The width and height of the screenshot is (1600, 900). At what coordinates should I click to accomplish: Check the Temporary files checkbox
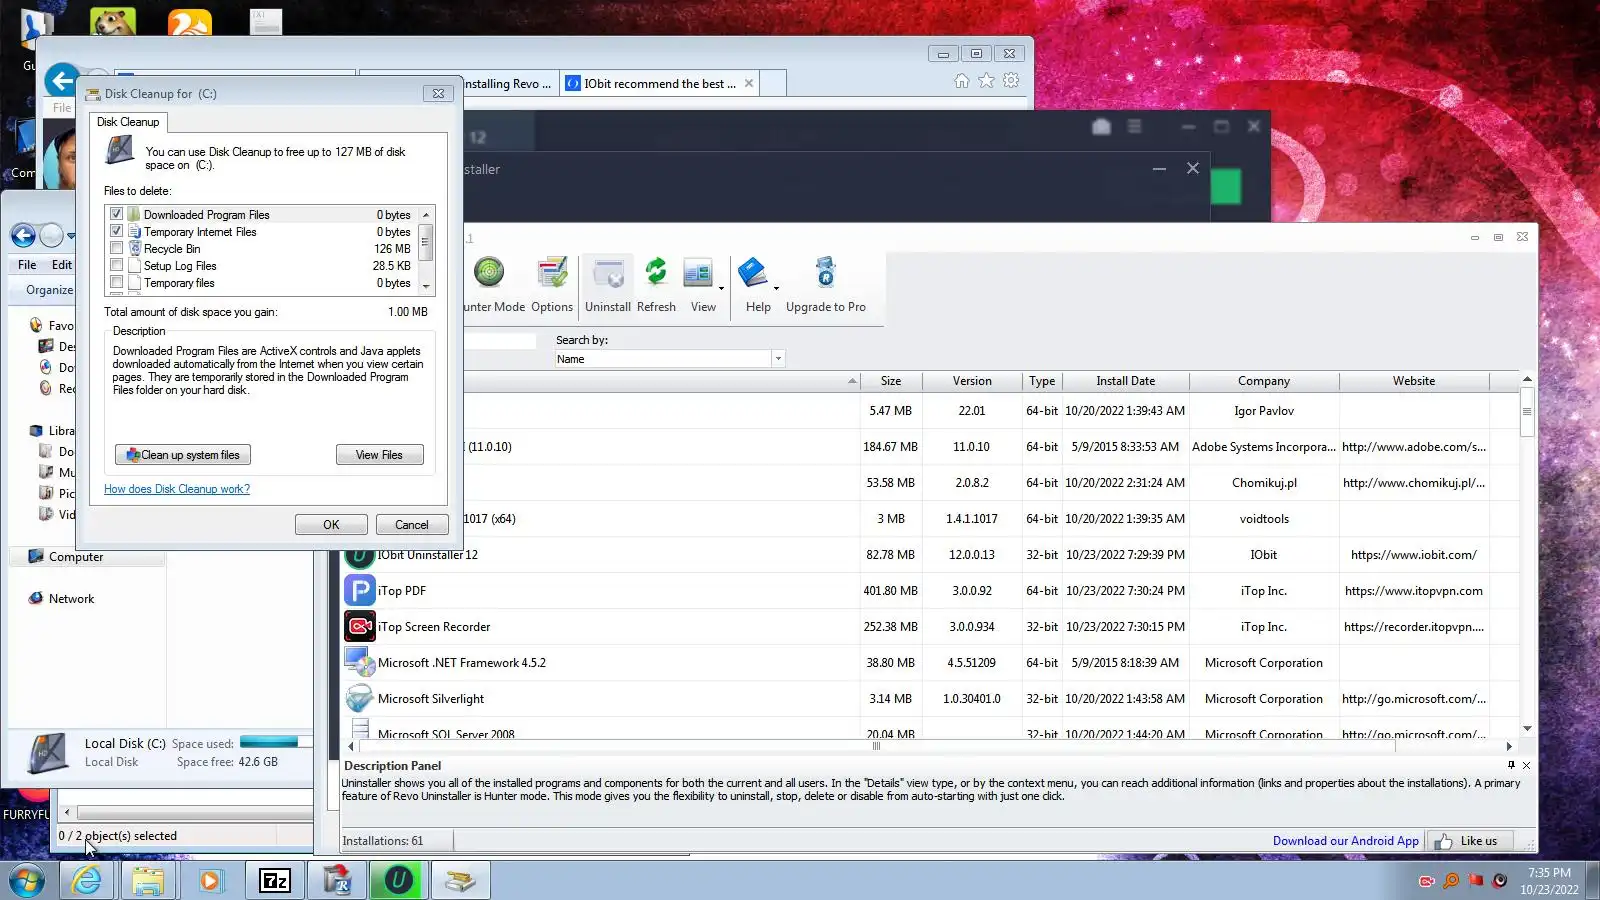pos(117,283)
